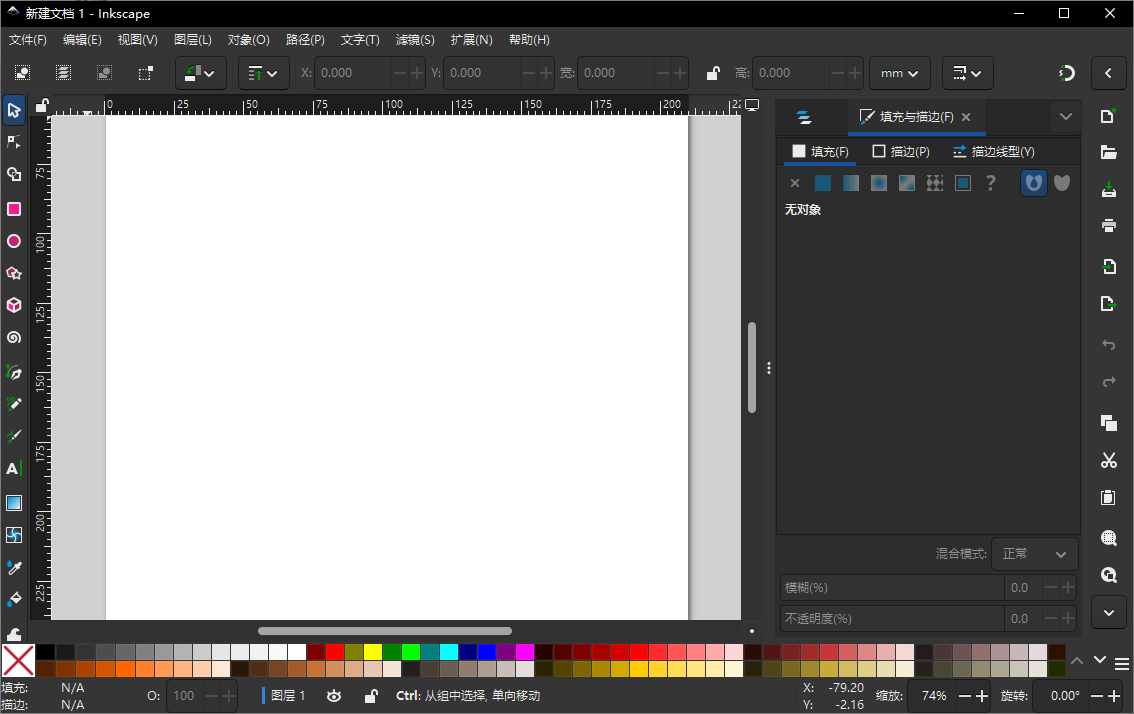Select the Rectangle tool

pos(14,209)
